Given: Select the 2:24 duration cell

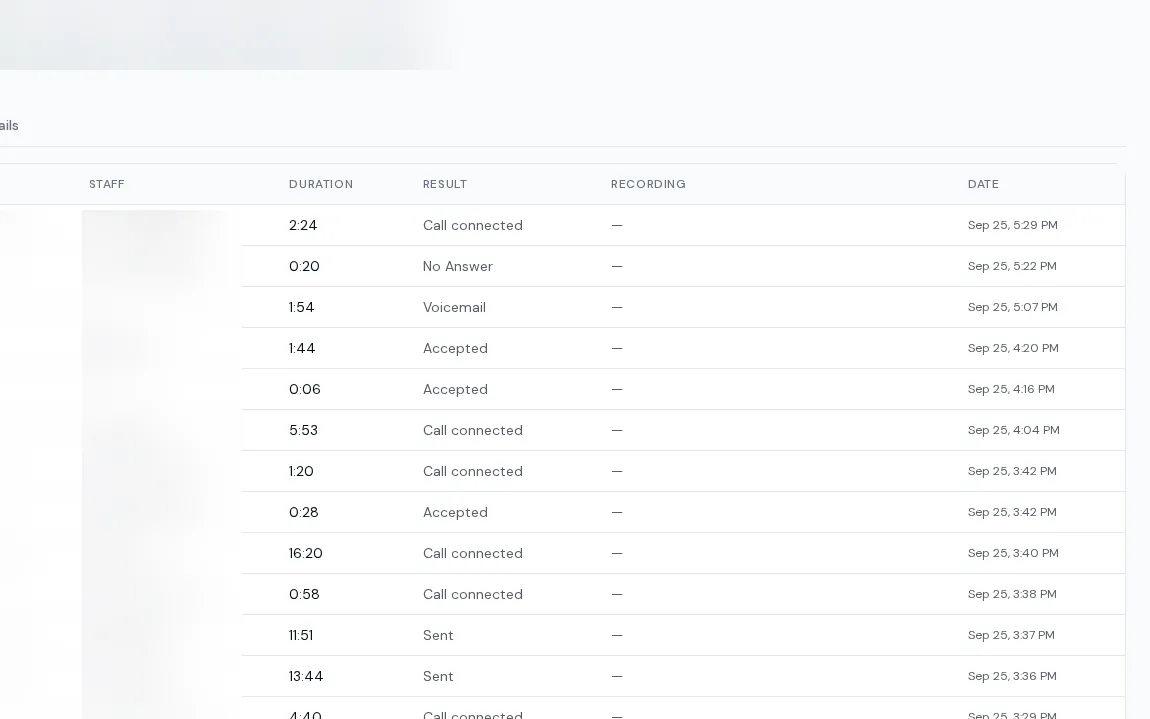Looking at the screenshot, I should click(303, 225).
